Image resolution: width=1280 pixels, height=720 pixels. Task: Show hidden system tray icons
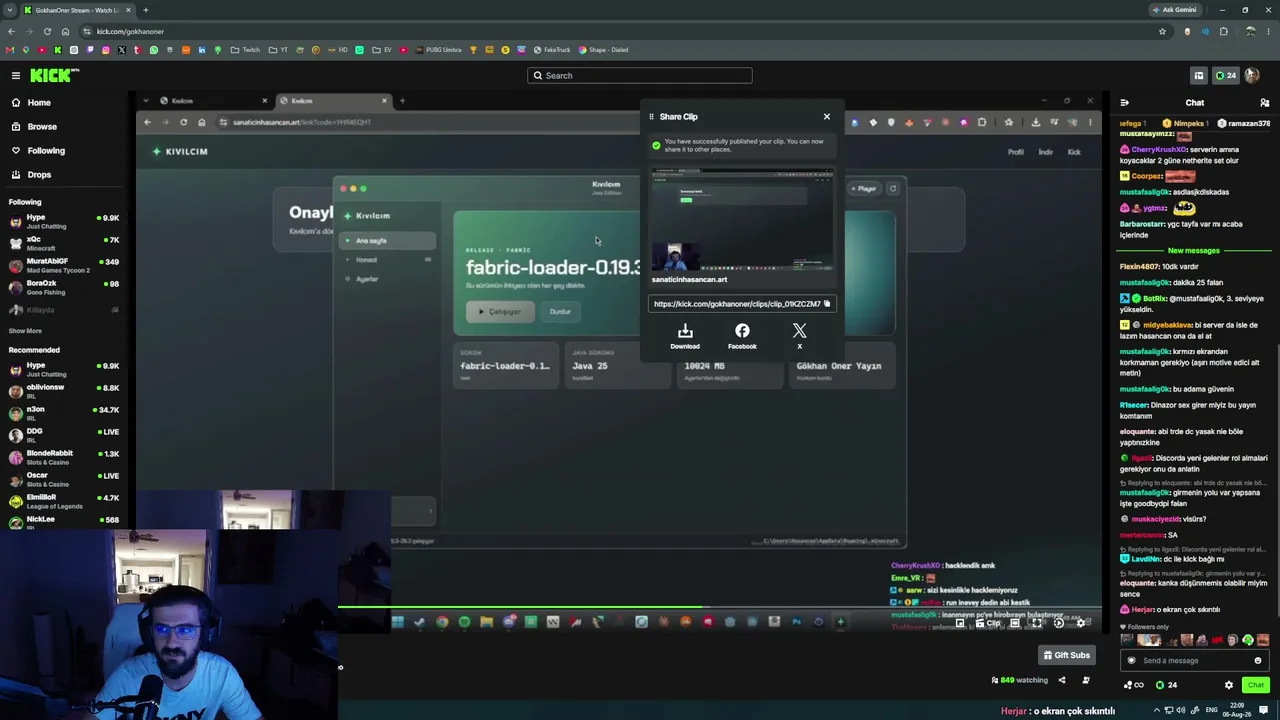pos(1157,710)
